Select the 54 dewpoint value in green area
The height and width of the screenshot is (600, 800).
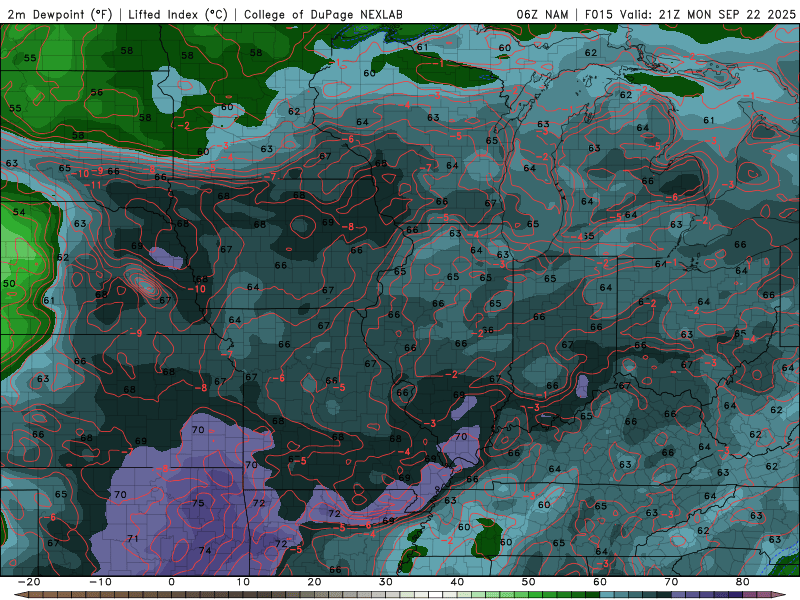click(19, 212)
